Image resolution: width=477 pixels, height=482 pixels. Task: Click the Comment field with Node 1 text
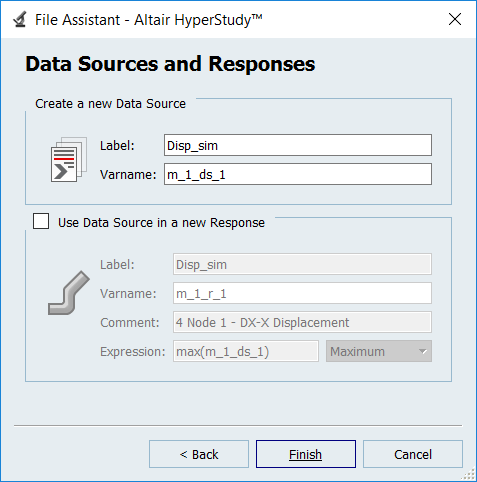(x=302, y=322)
